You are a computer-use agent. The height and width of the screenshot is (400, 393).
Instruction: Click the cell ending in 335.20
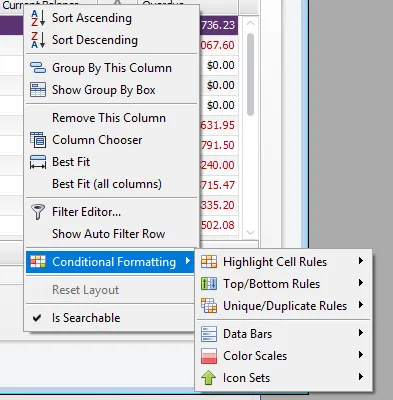click(x=219, y=205)
